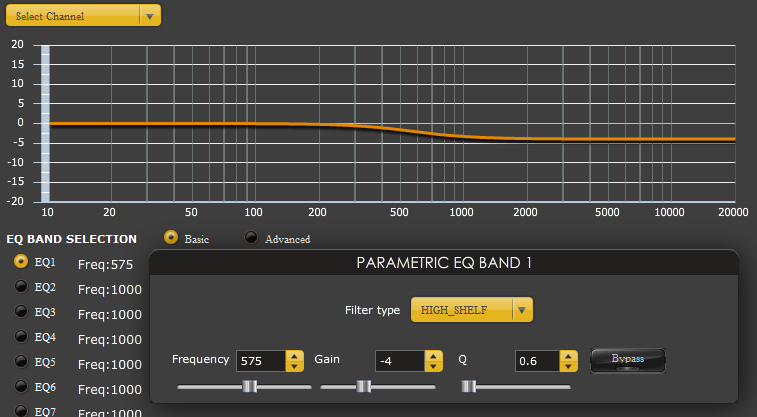
Task: Click the Frequency value field
Action: 261,361
